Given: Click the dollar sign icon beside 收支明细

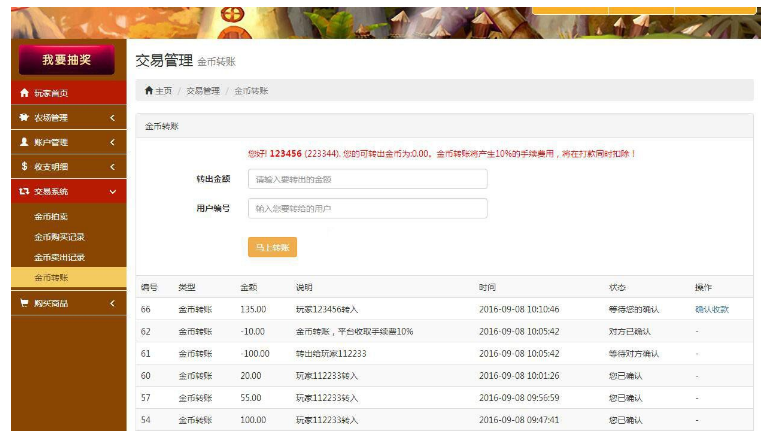Looking at the screenshot, I should (x=24, y=166).
